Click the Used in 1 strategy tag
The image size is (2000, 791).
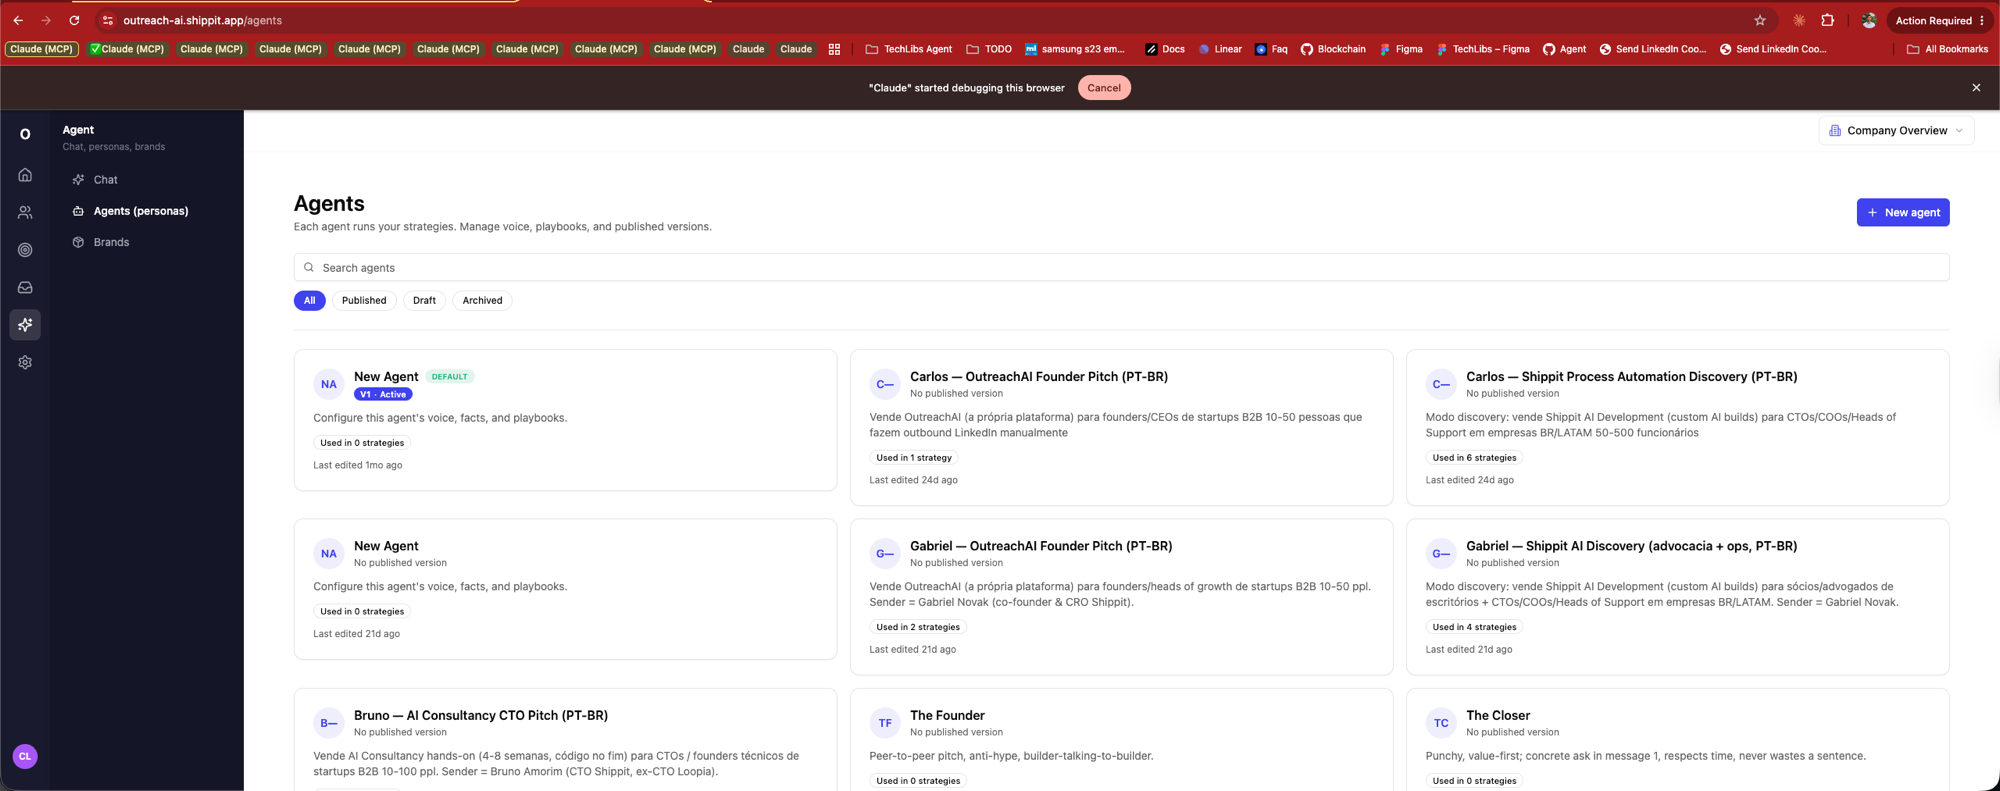914,458
